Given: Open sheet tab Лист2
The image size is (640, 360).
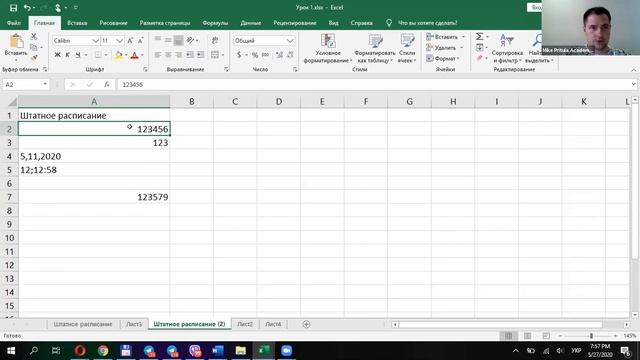Looking at the screenshot, I should point(245,324).
